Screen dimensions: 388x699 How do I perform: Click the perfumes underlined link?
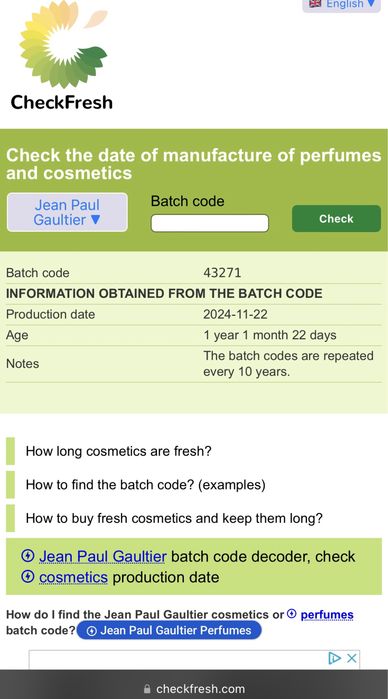pyautogui.click(x=327, y=615)
